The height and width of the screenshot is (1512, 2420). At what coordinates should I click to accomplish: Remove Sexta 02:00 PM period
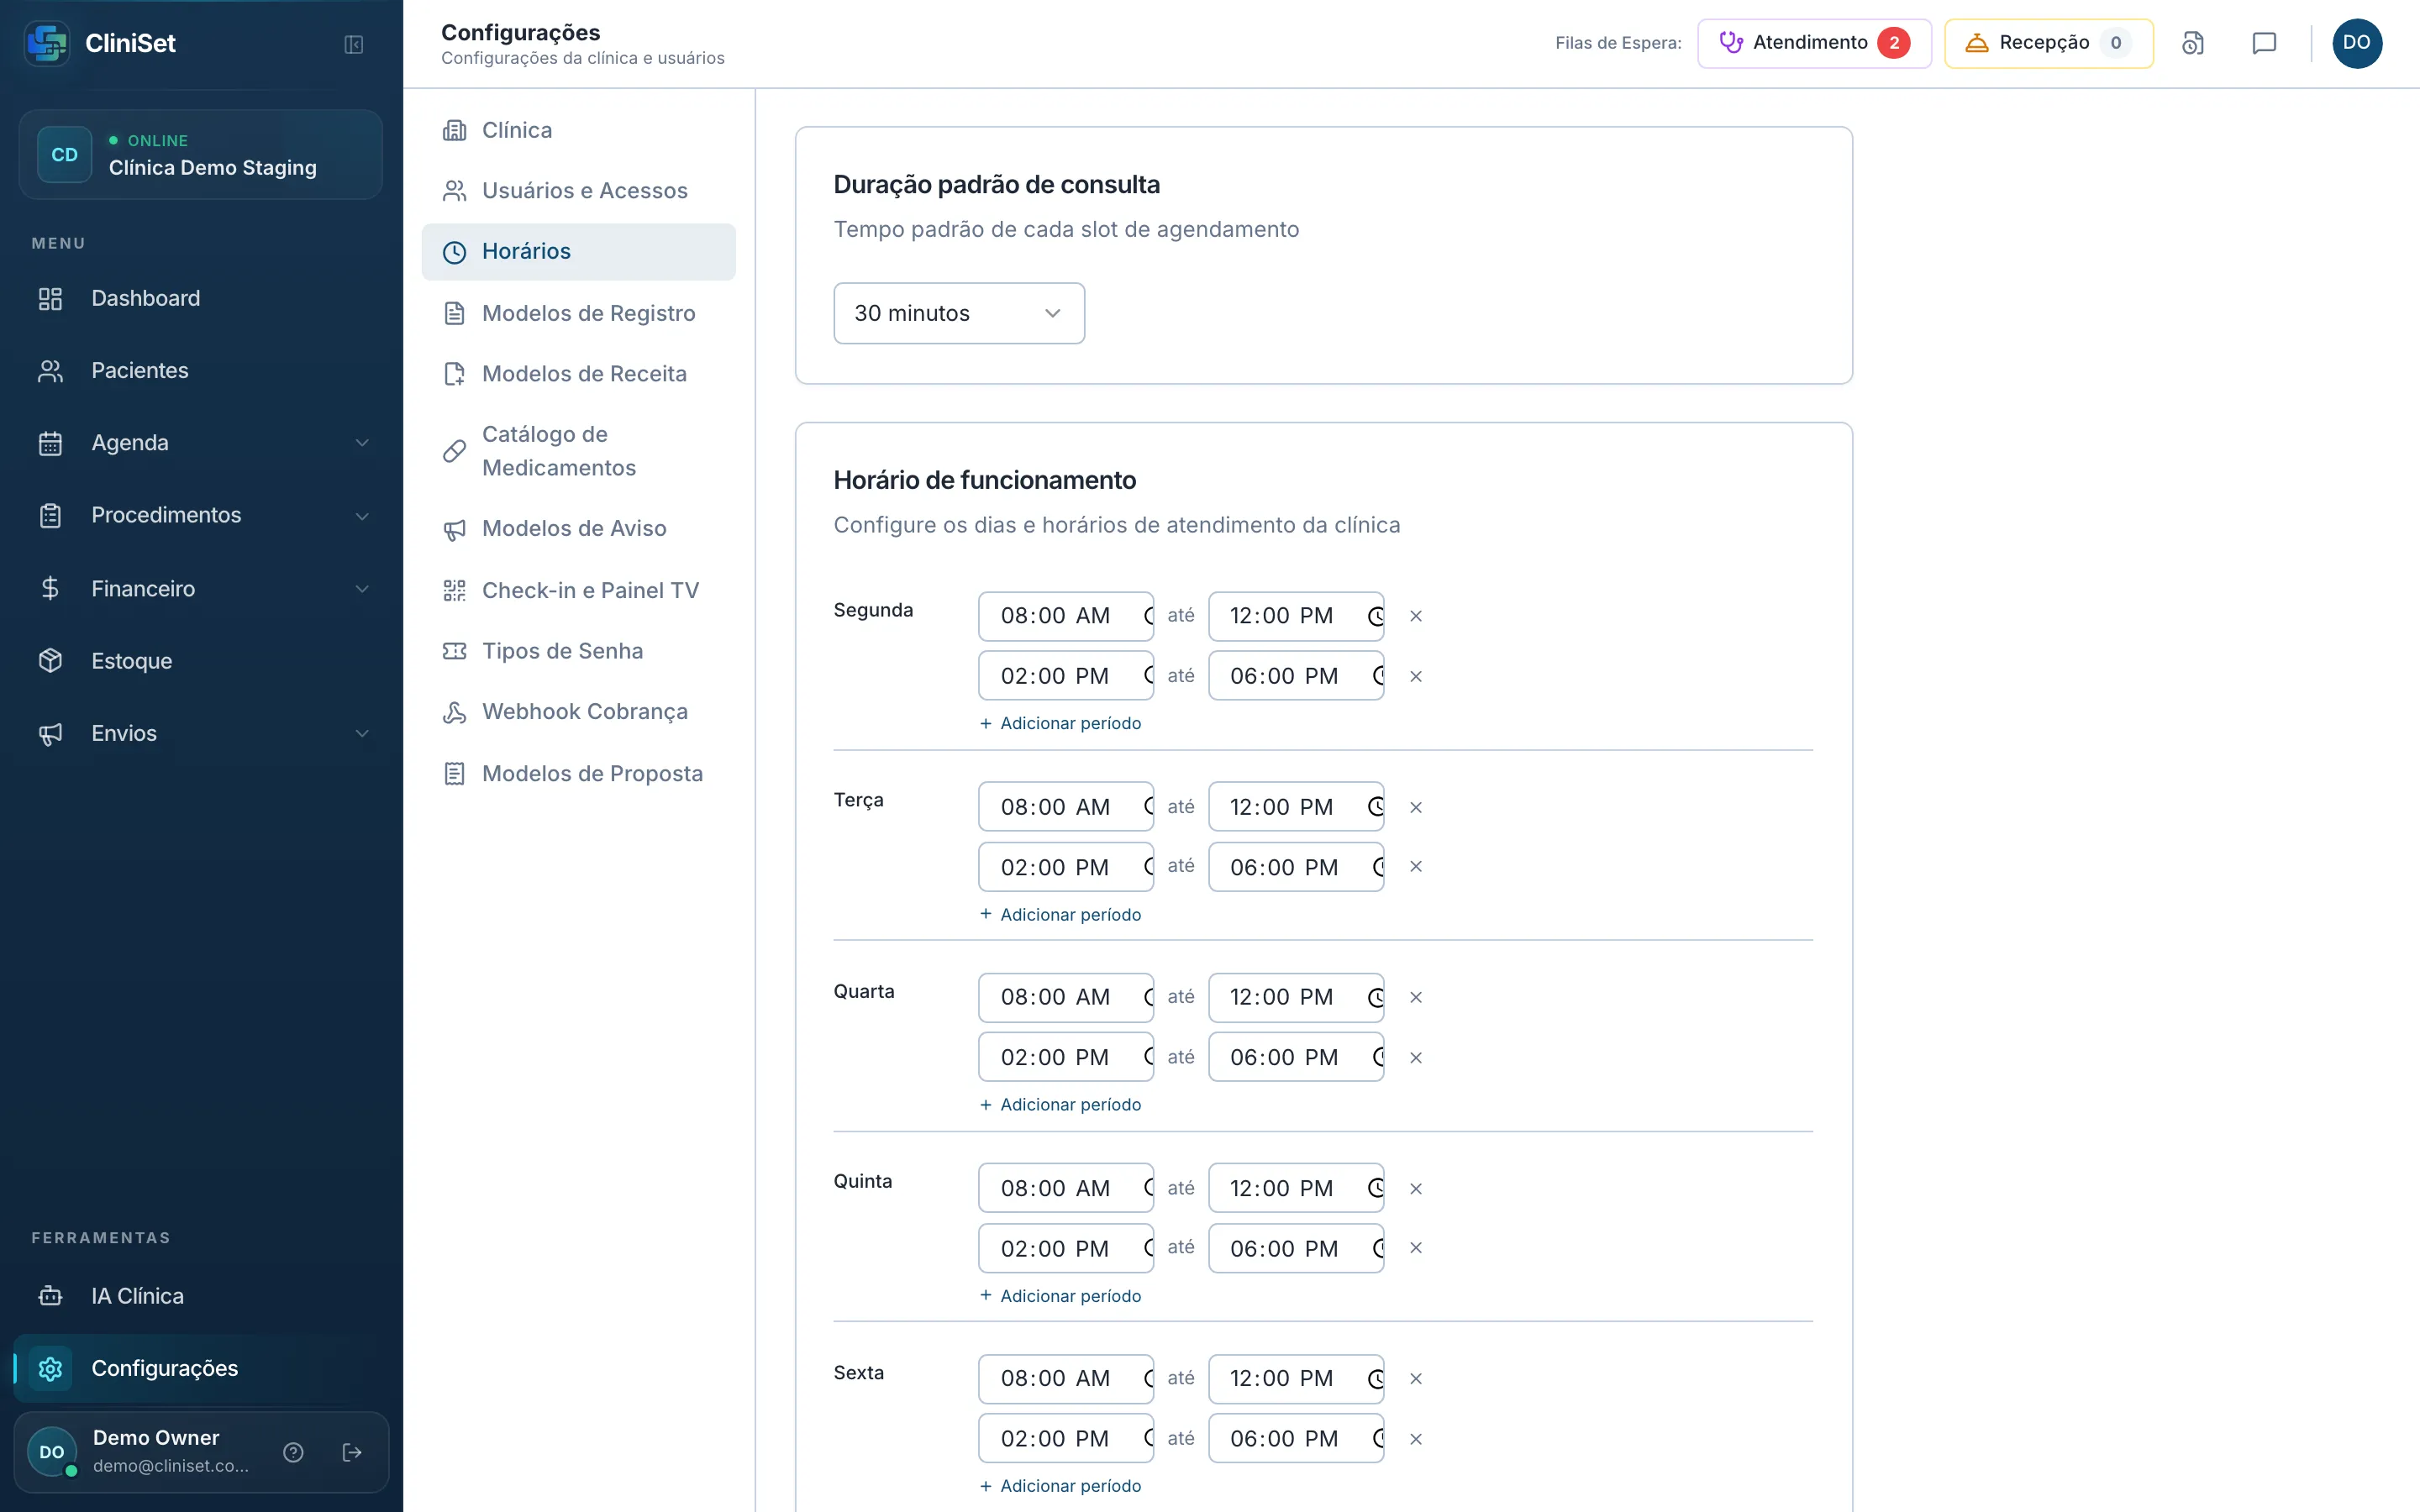coord(1415,1439)
